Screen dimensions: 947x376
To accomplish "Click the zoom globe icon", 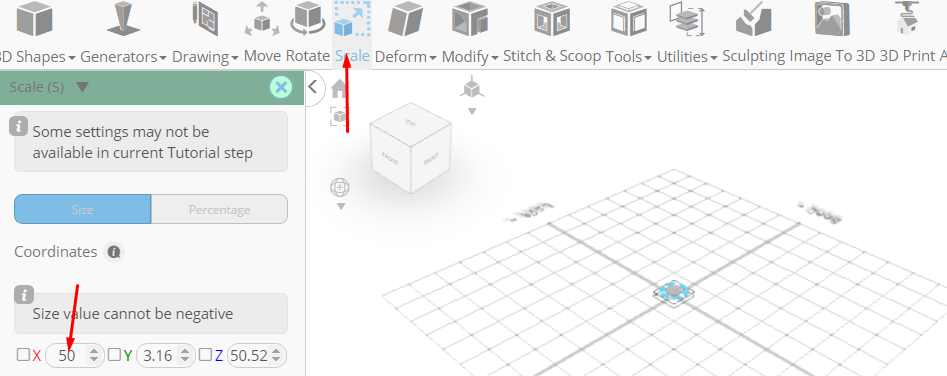I will click(x=340, y=188).
